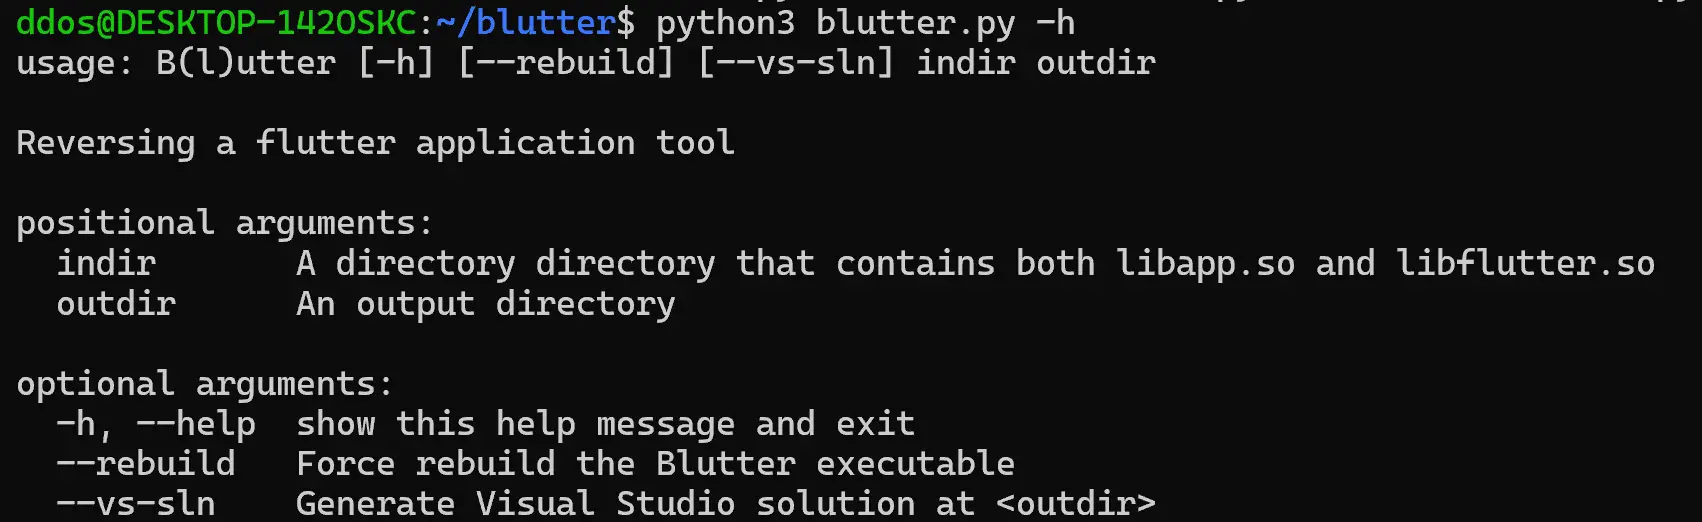Image resolution: width=1702 pixels, height=522 pixels.
Task: Click the --vs-sln option under optional arguments
Action: [136, 503]
